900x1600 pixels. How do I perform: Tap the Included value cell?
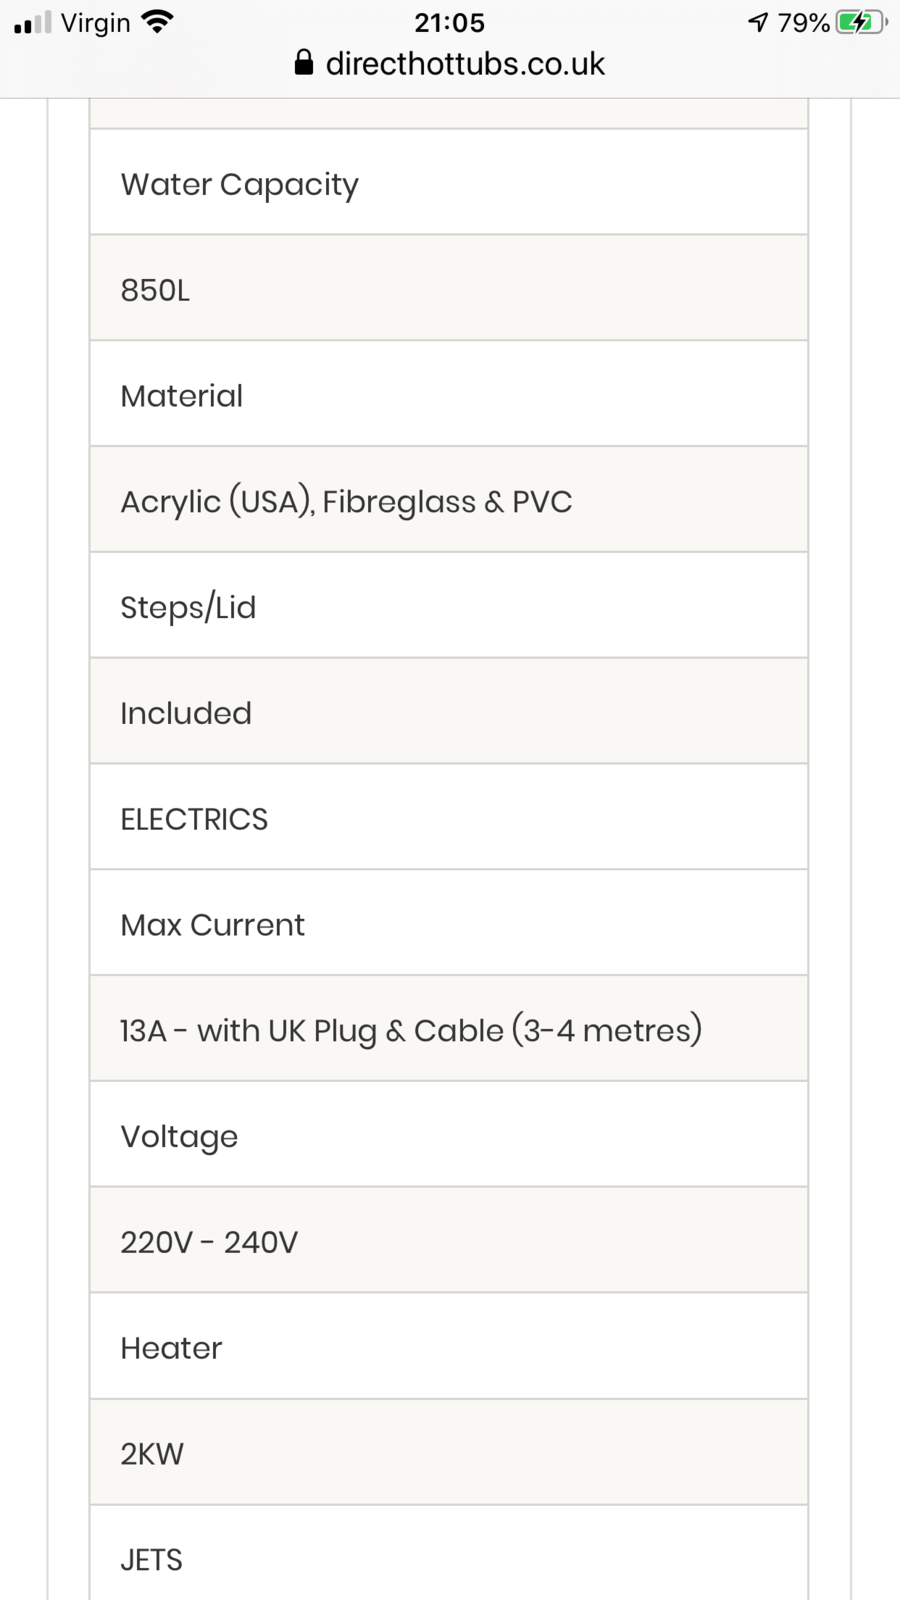point(449,713)
